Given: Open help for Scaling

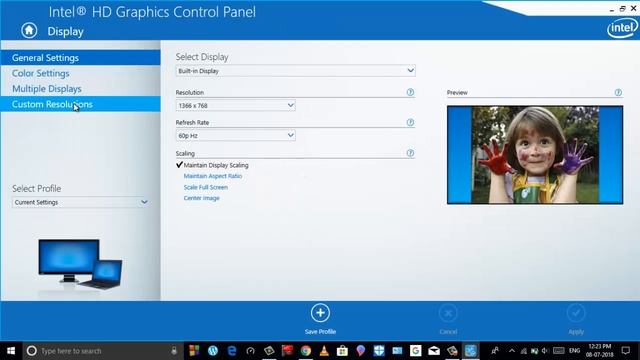Looking at the screenshot, I should tap(410, 153).
